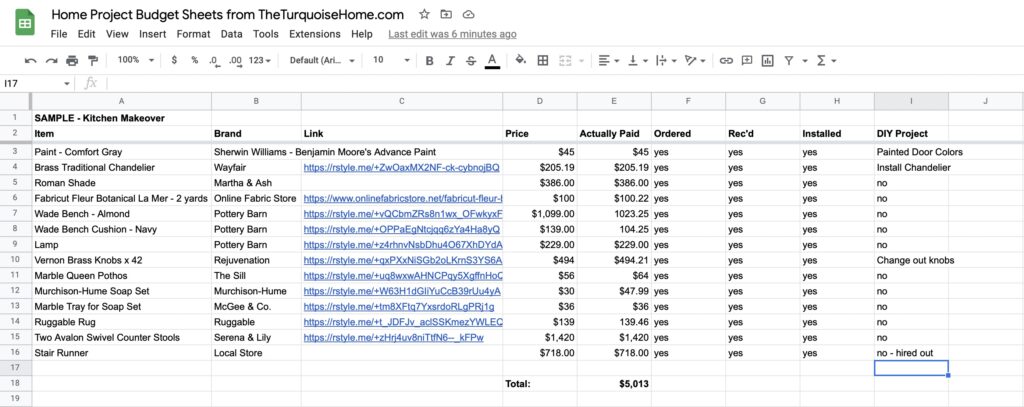Toggle strikethrough formatting
1024x407 pixels.
pyautogui.click(x=471, y=61)
